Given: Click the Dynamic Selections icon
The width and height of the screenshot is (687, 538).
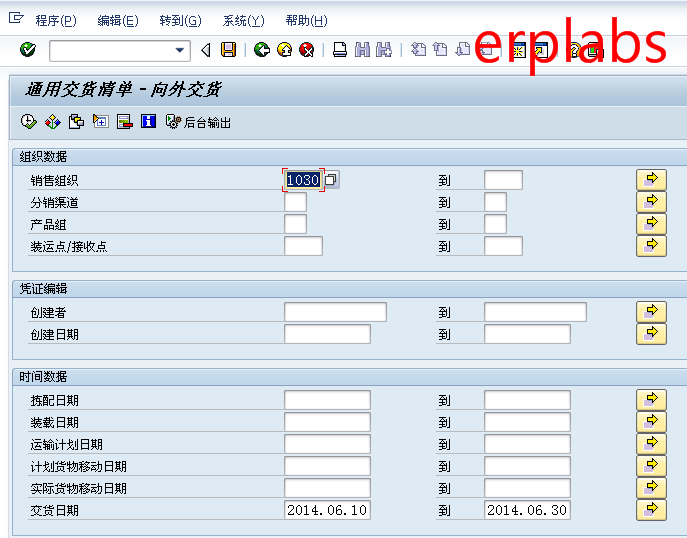Looking at the screenshot, I should [x=100, y=121].
